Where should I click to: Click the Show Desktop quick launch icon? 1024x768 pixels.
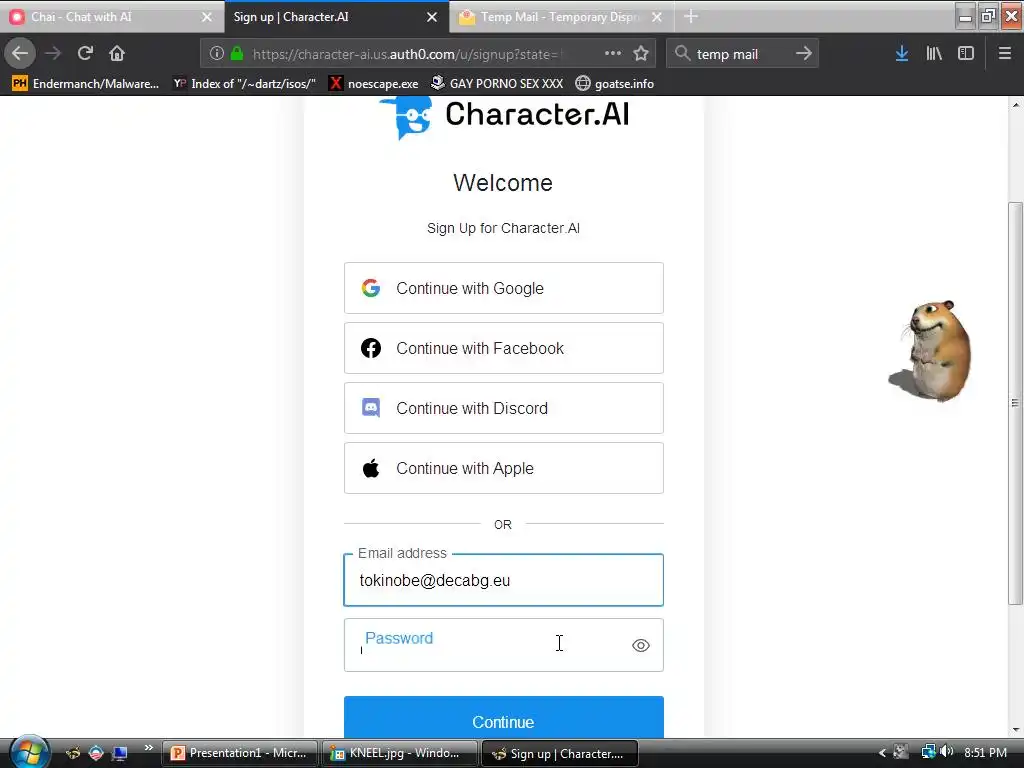120,753
